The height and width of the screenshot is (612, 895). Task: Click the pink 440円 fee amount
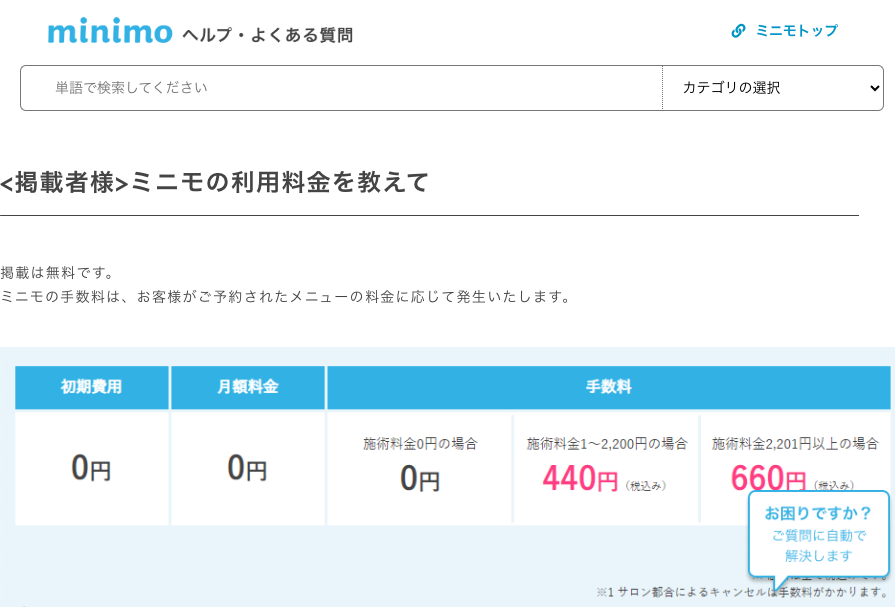(580, 479)
